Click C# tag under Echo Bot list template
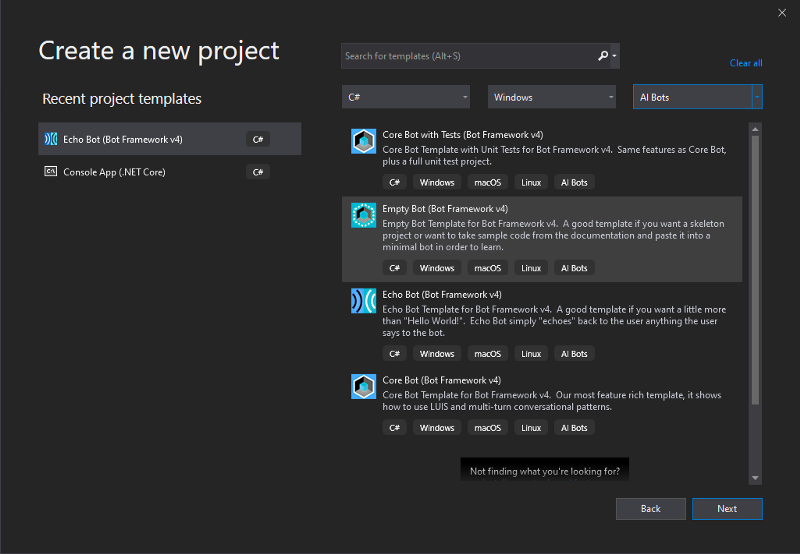 pos(394,354)
